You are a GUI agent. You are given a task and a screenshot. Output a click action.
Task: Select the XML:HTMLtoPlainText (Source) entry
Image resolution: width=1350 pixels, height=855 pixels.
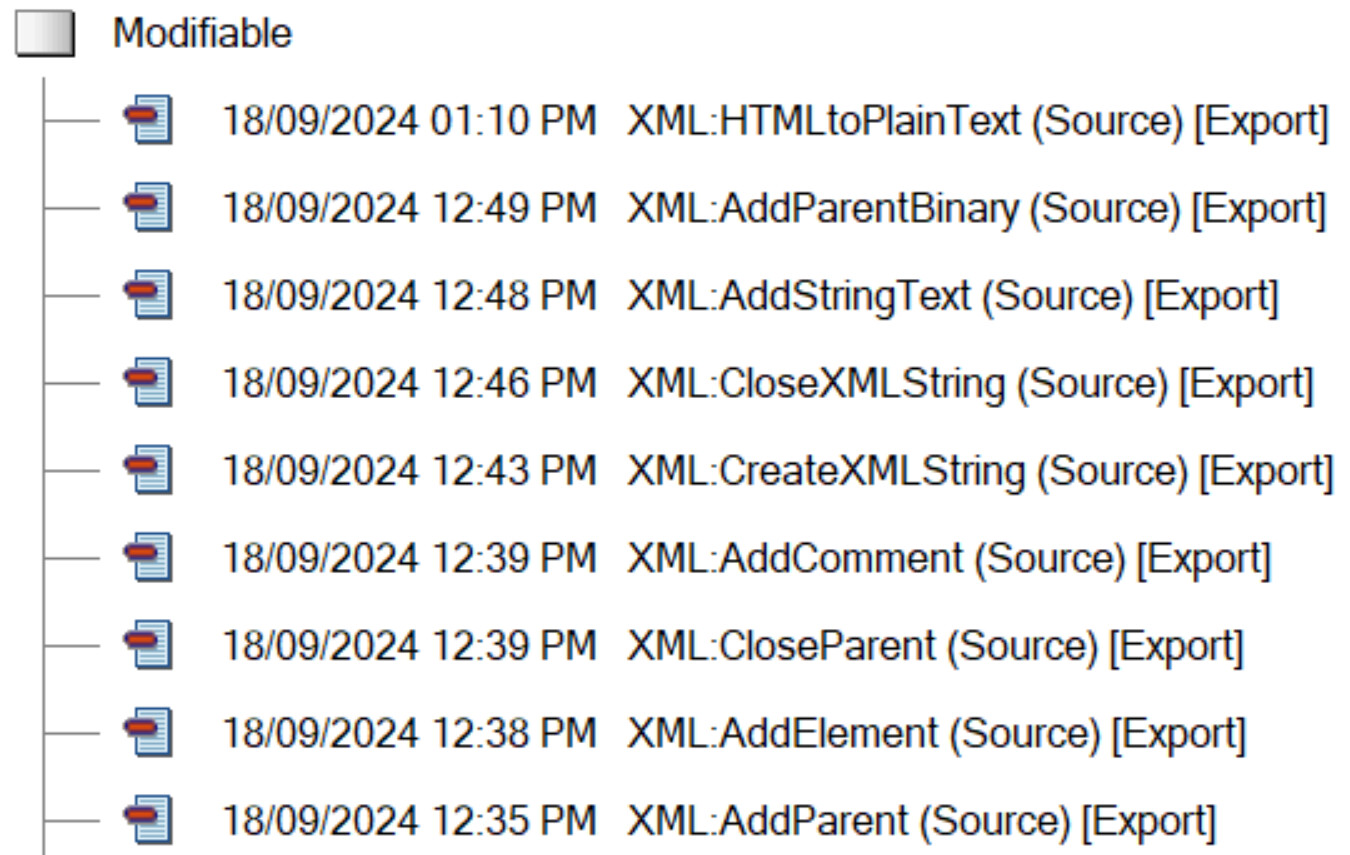976,121
